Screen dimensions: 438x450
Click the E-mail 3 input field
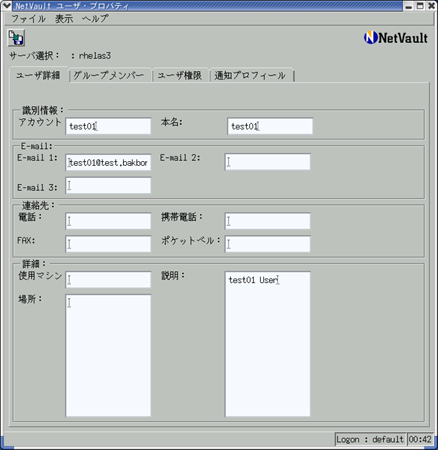point(108,185)
